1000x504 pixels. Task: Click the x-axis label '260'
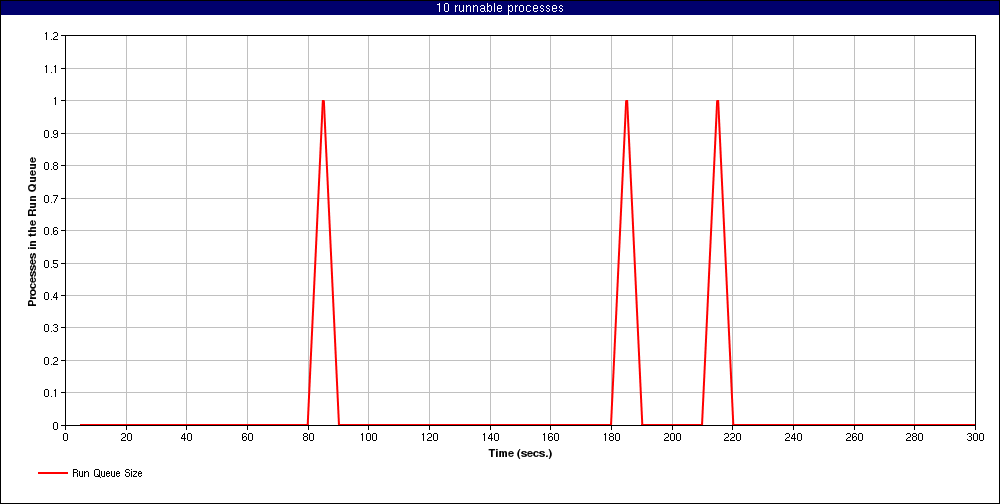click(854, 437)
